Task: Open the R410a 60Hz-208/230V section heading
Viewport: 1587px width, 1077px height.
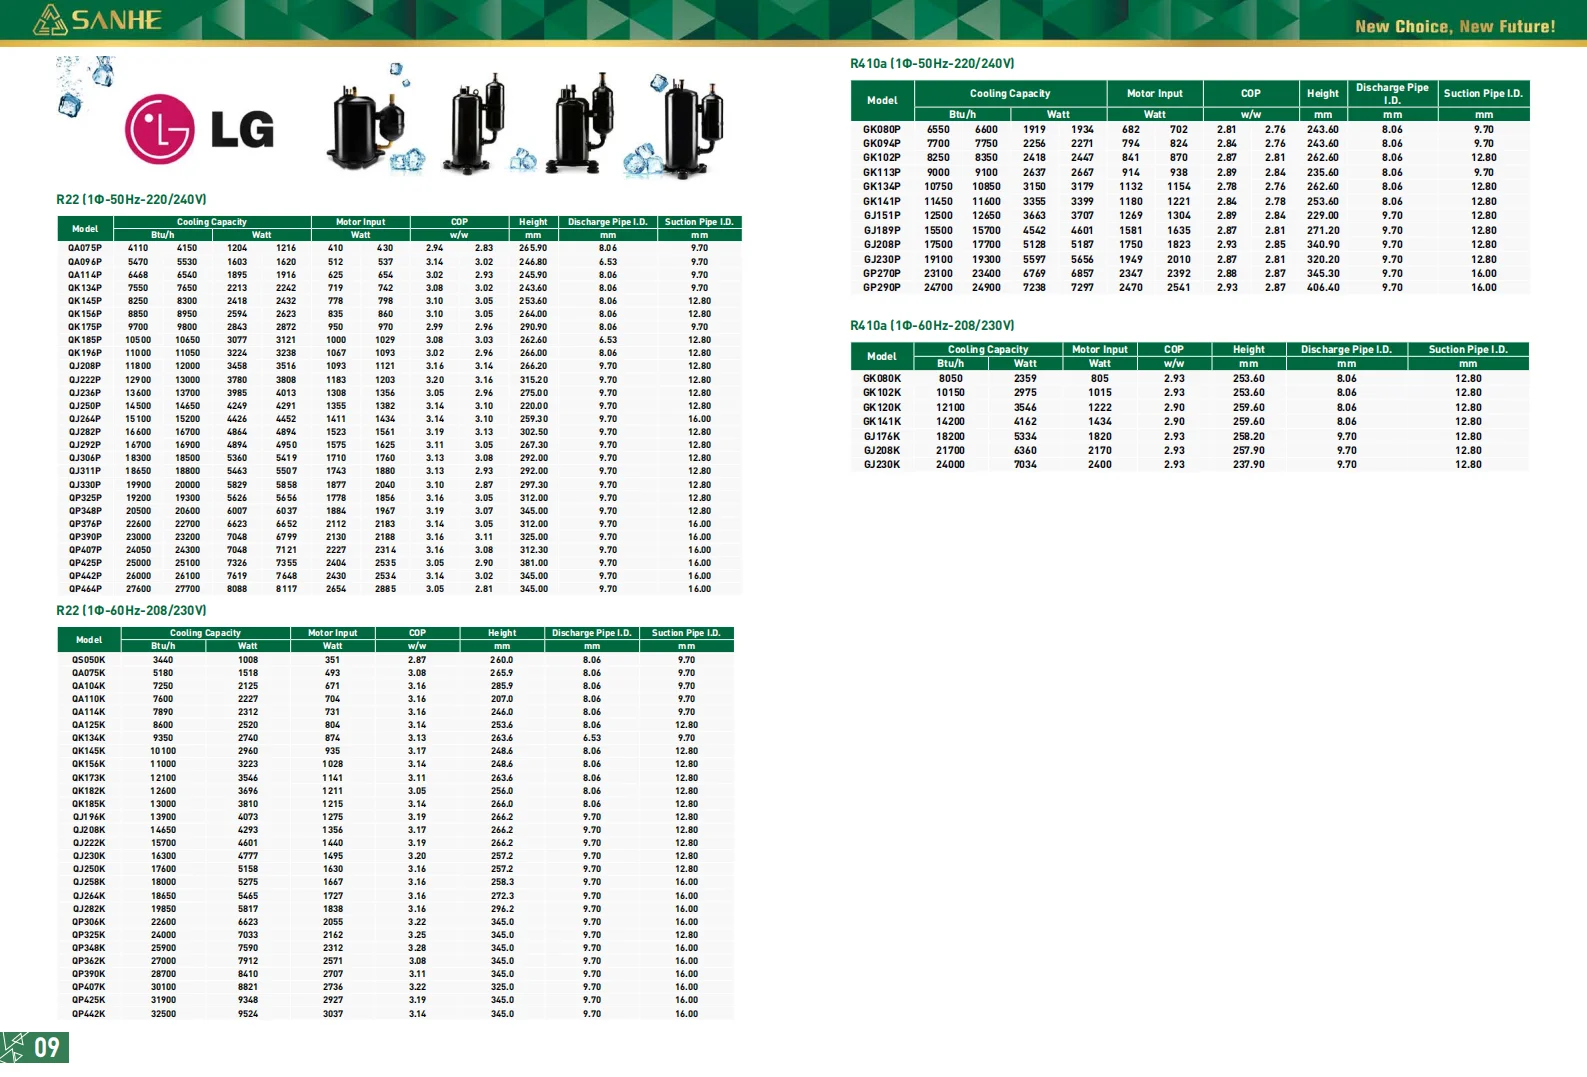Action: pyautogui.click(x=932, y=325)
